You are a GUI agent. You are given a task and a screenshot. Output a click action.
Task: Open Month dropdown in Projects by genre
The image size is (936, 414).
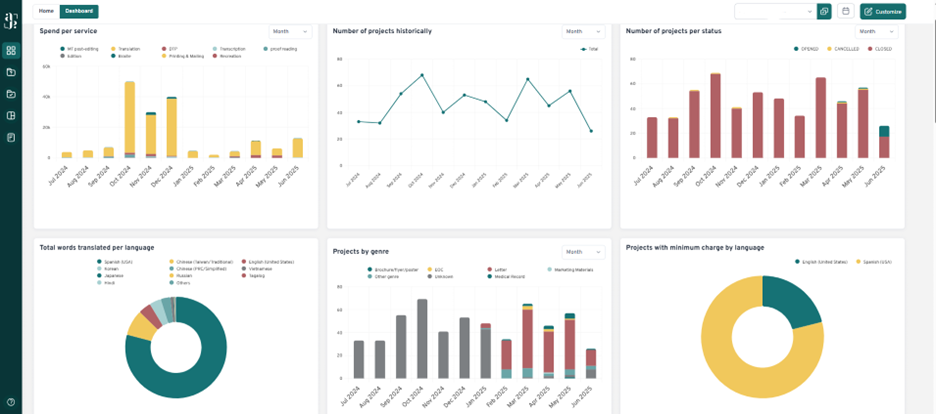583,252
